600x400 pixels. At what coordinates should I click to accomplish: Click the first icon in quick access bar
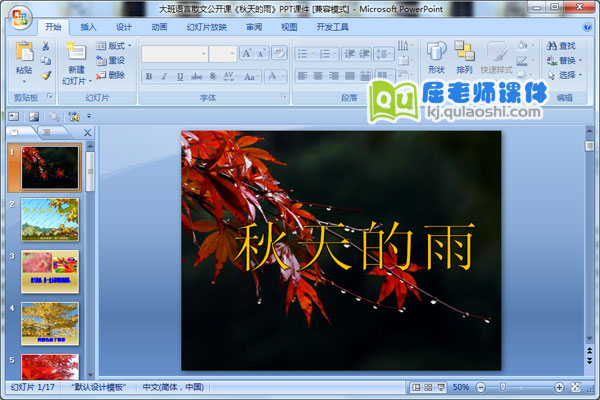pyautogui.click(x=14, y=116)
